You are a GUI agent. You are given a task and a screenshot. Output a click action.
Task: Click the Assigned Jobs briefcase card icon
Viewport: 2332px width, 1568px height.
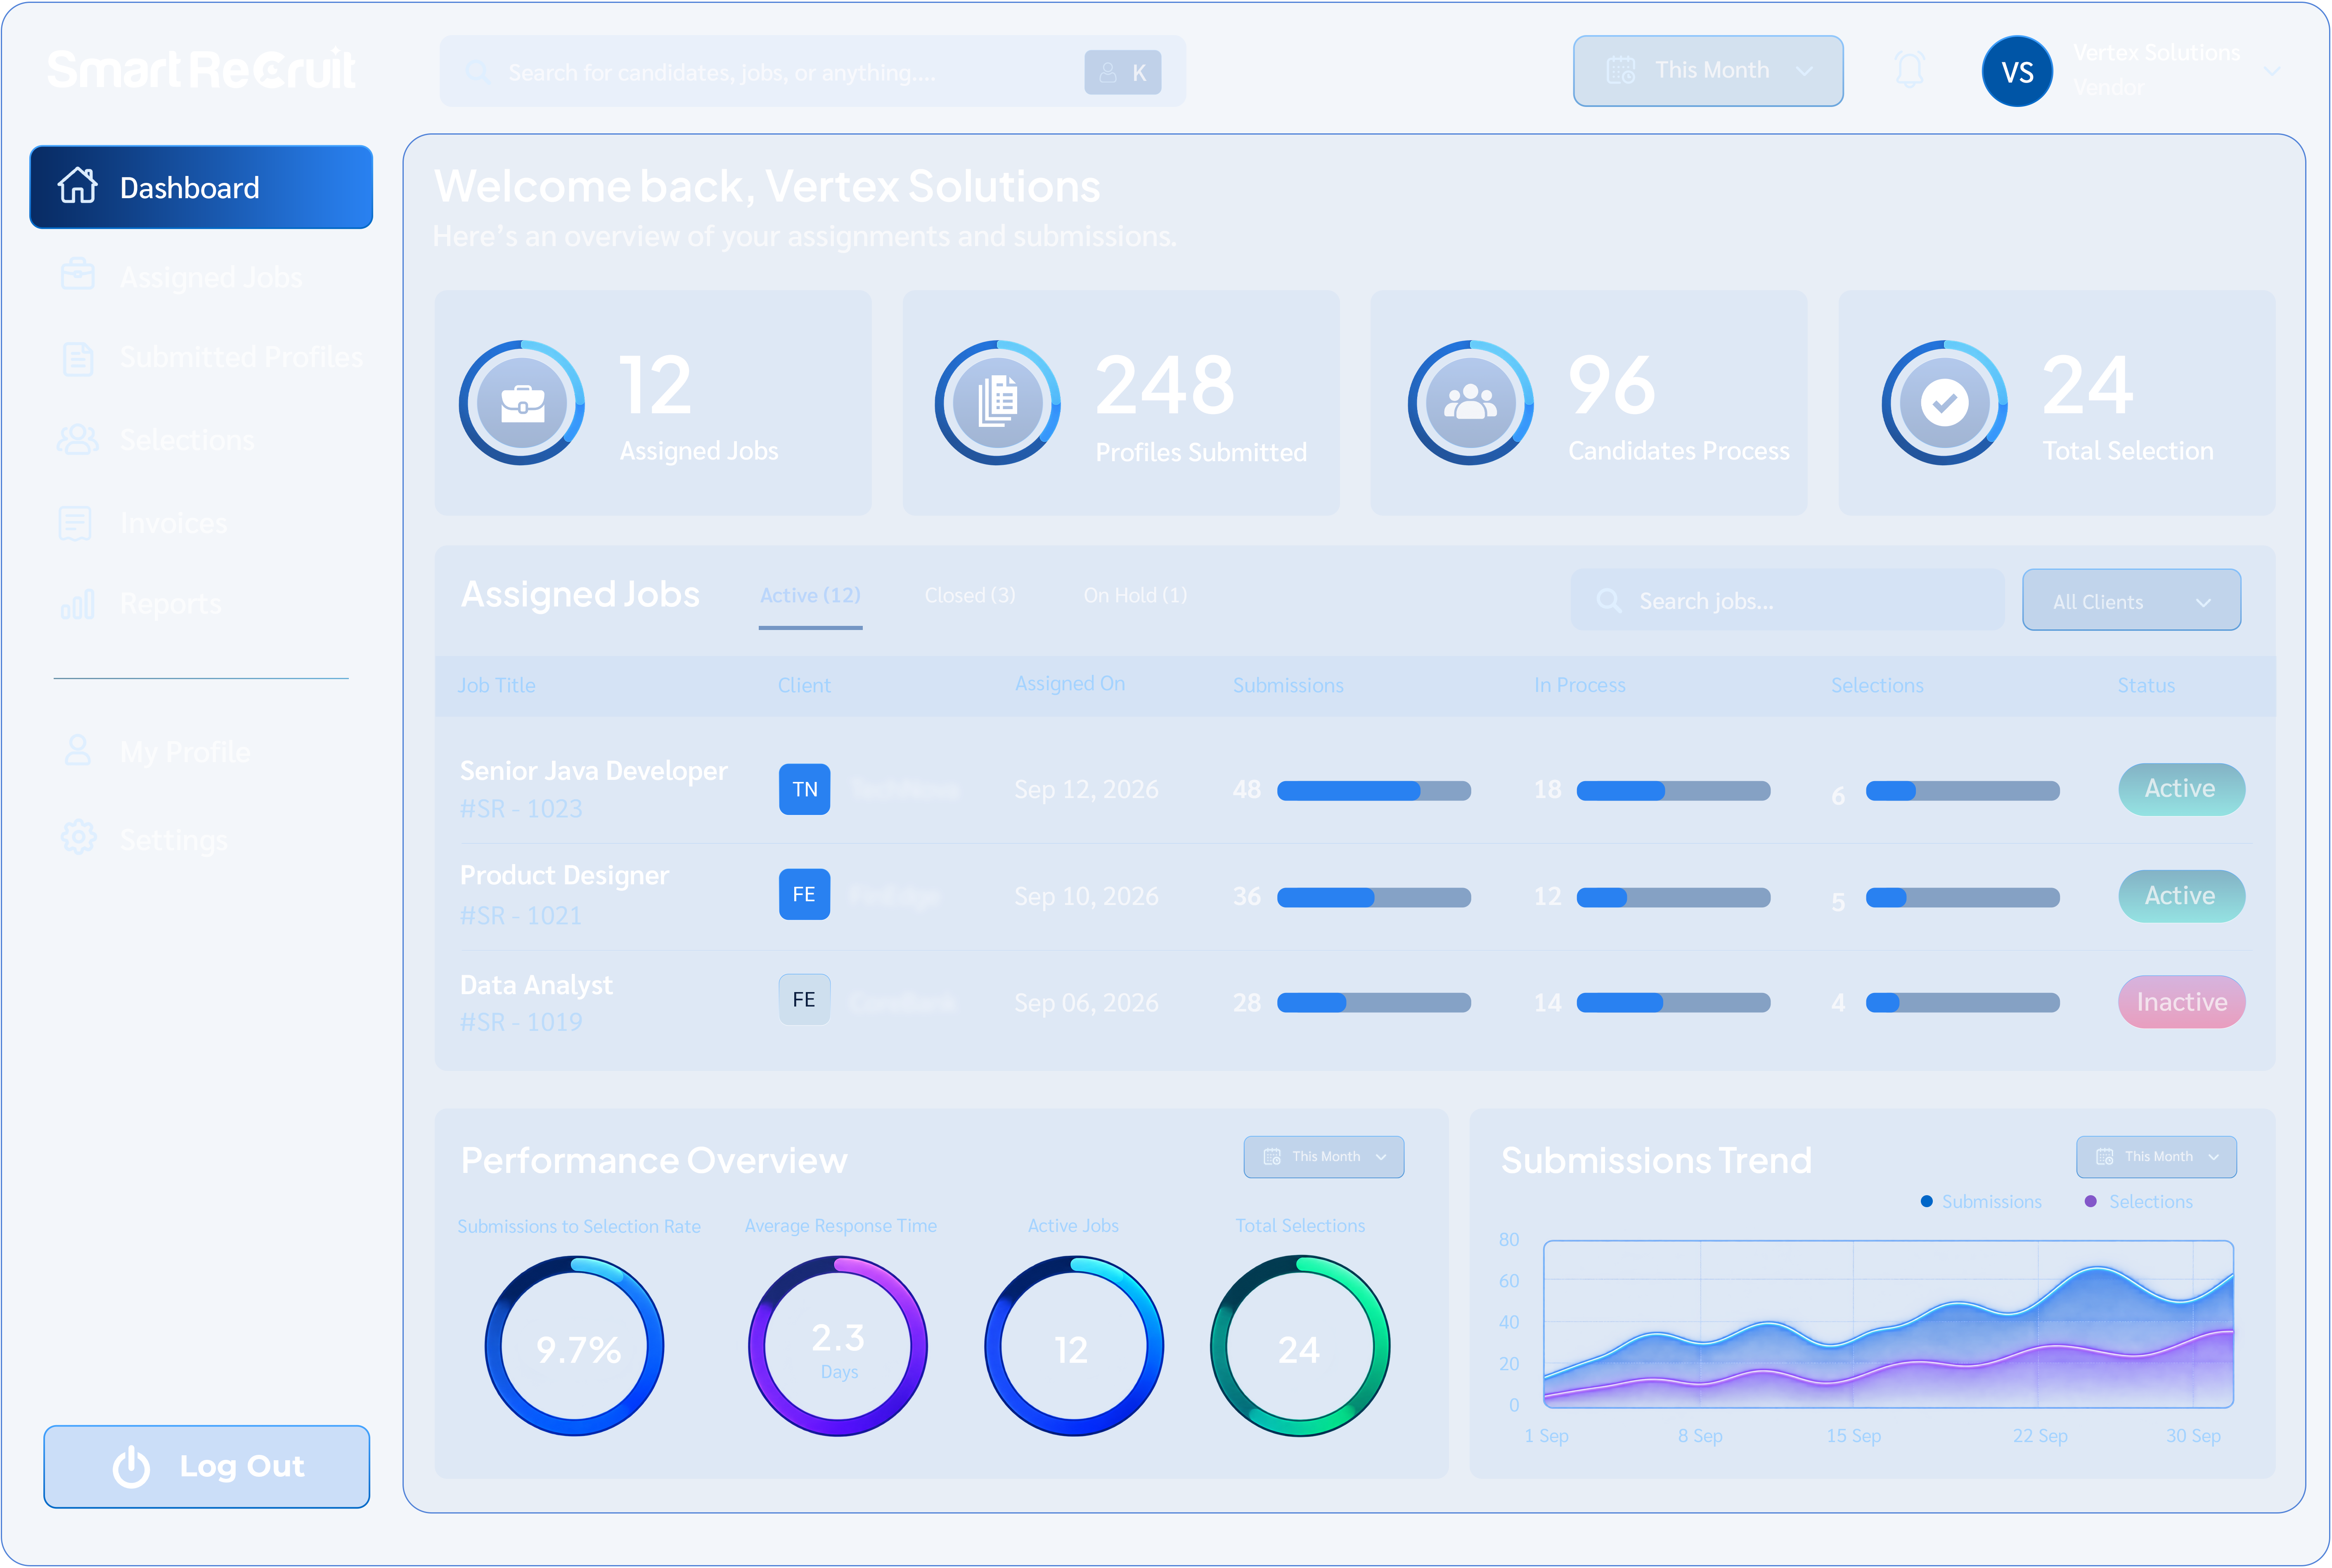pos(522,403)
